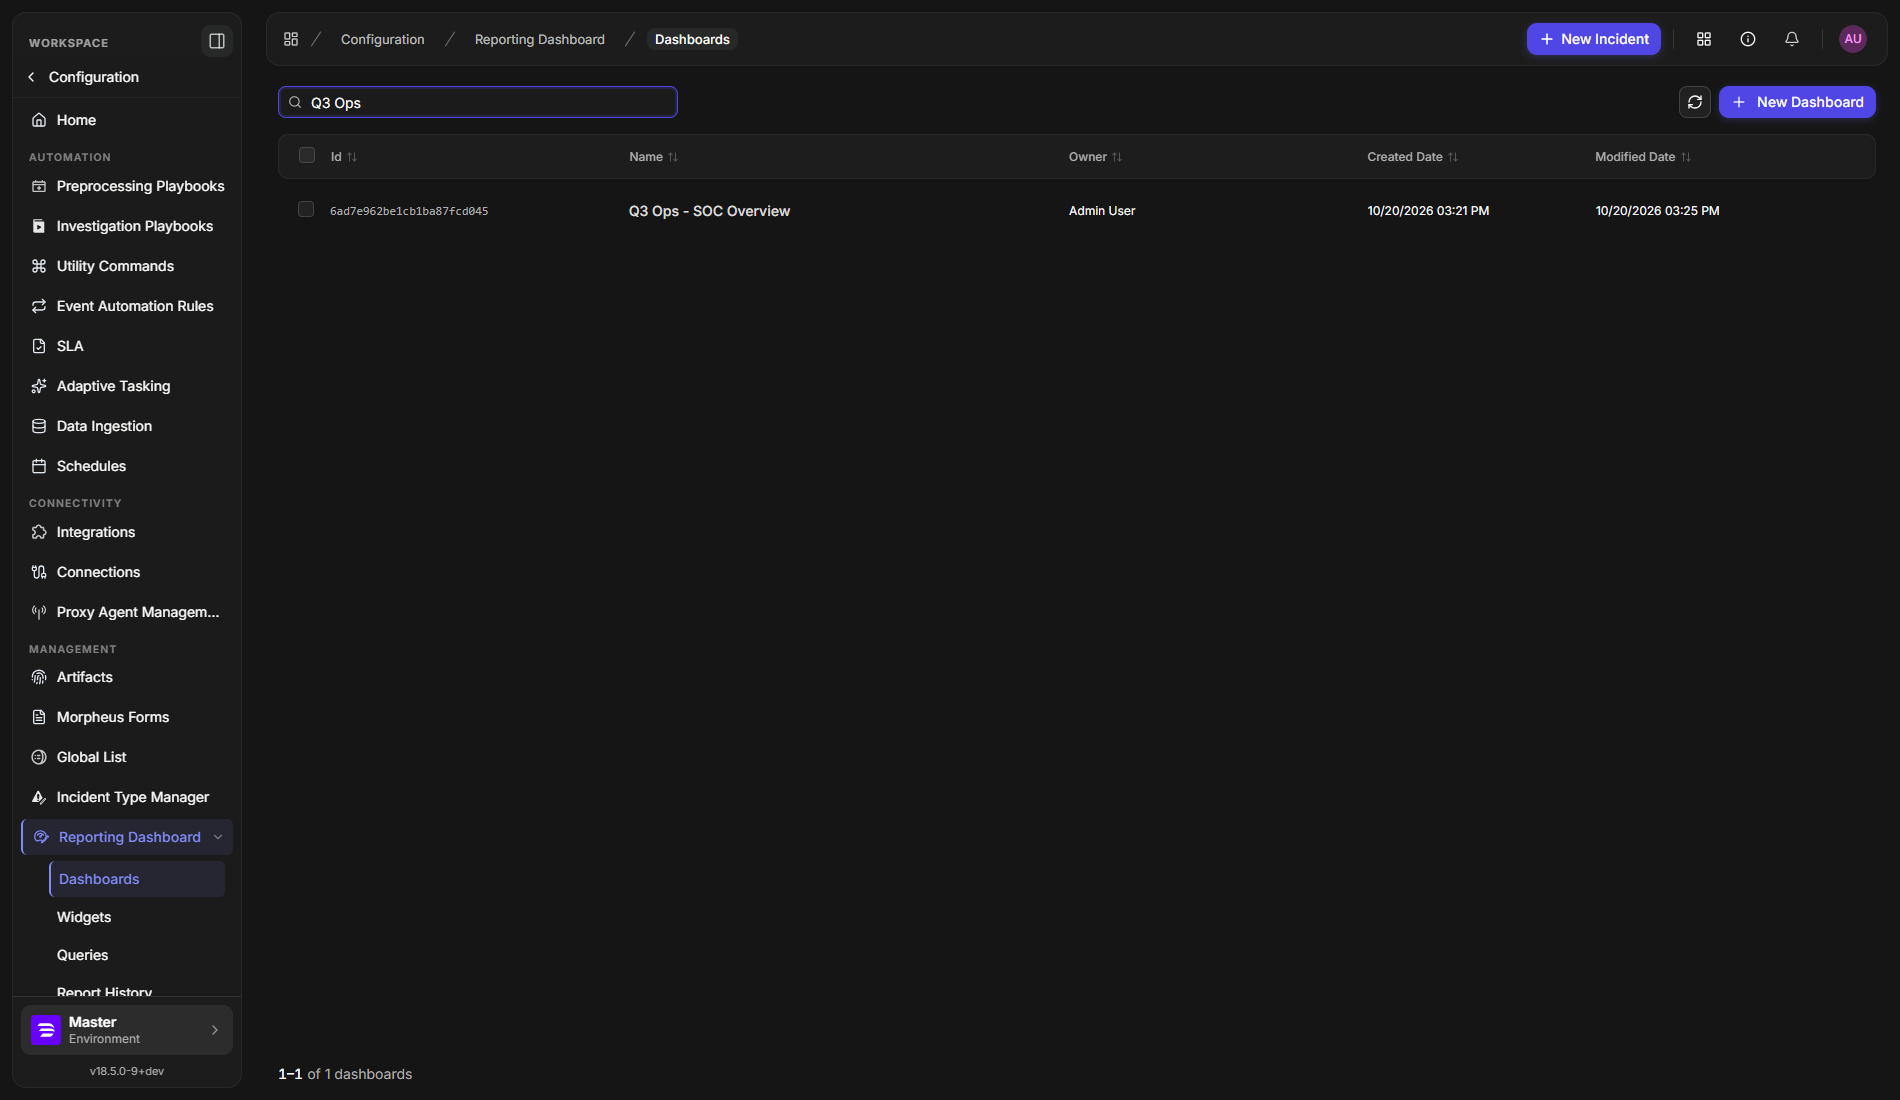Click the Master environment logo icon
This screenshot has width=1900, height=1100.
[x=46, y=1030]
